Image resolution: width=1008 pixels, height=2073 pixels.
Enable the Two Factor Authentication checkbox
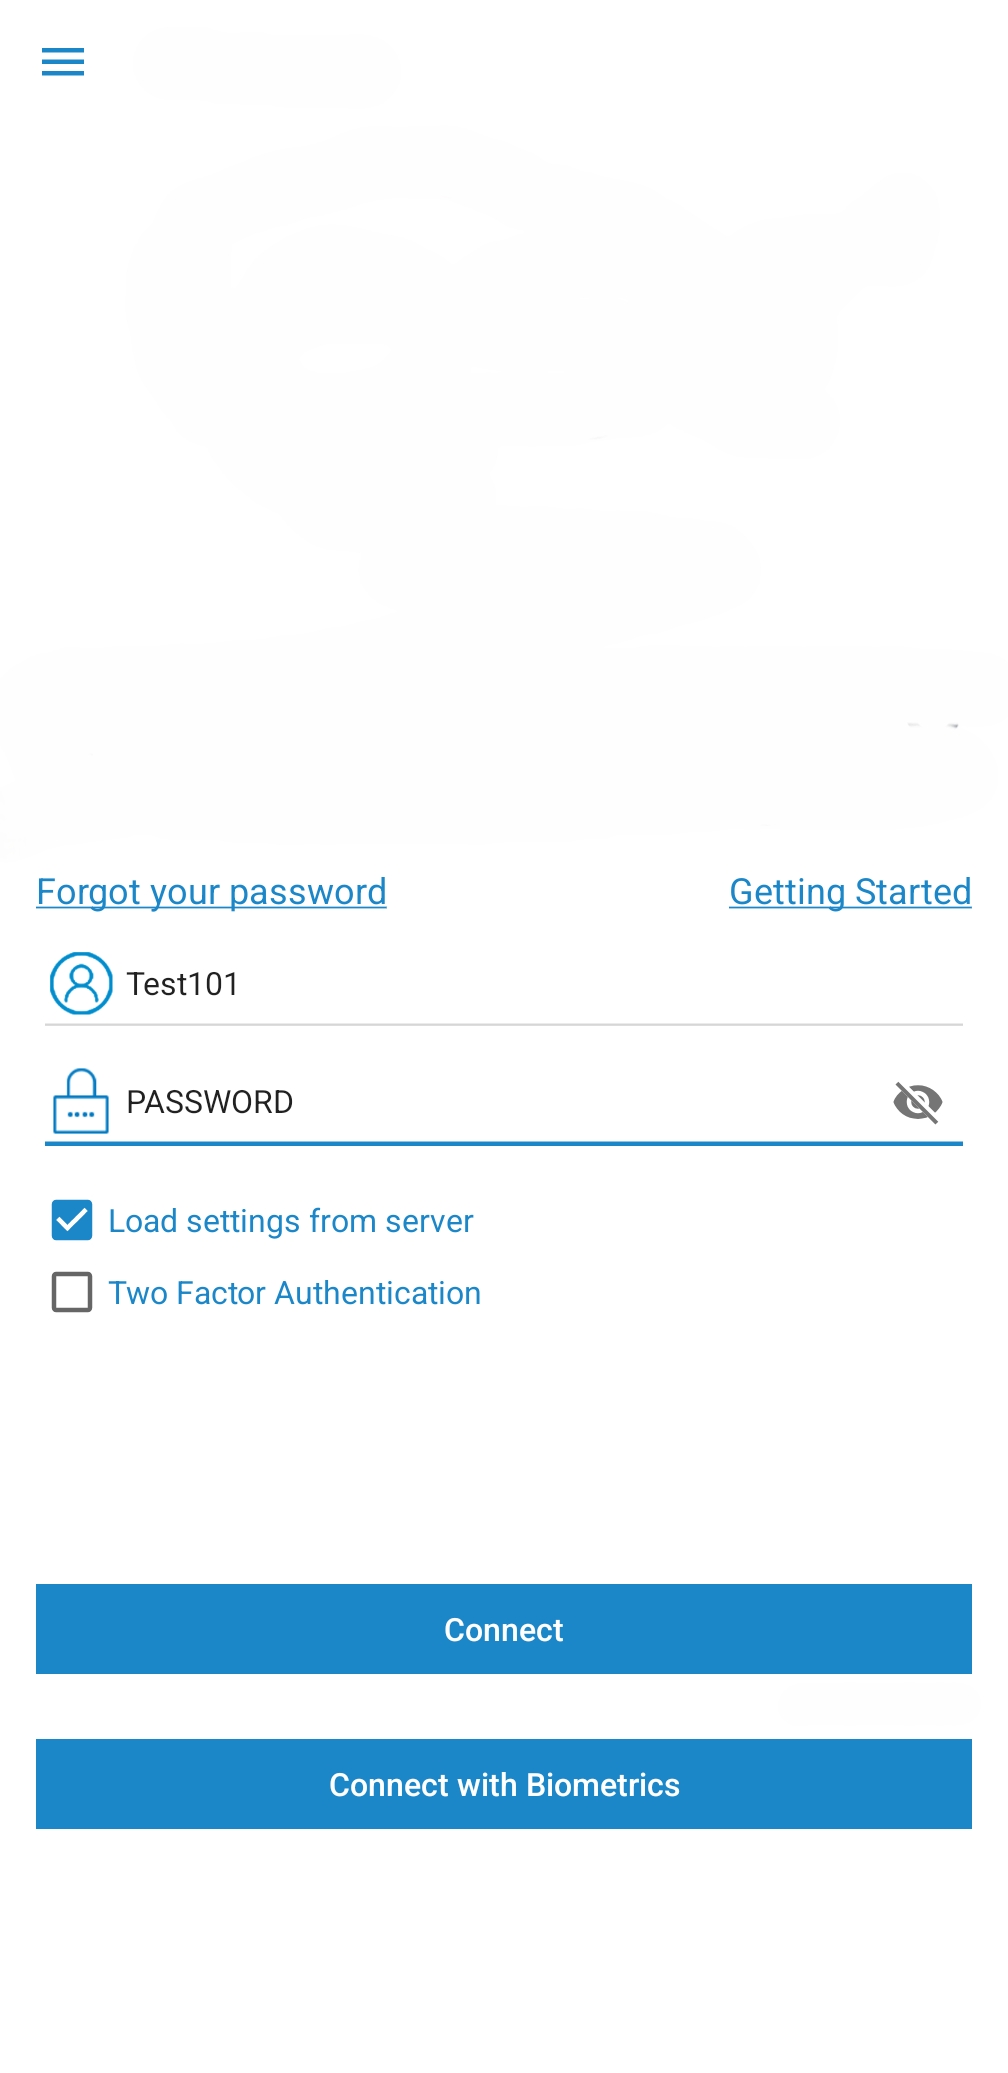[x=72, y=1292]
